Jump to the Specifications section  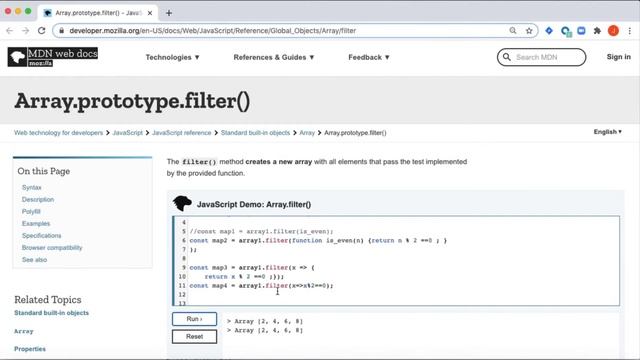pos(42,236)
